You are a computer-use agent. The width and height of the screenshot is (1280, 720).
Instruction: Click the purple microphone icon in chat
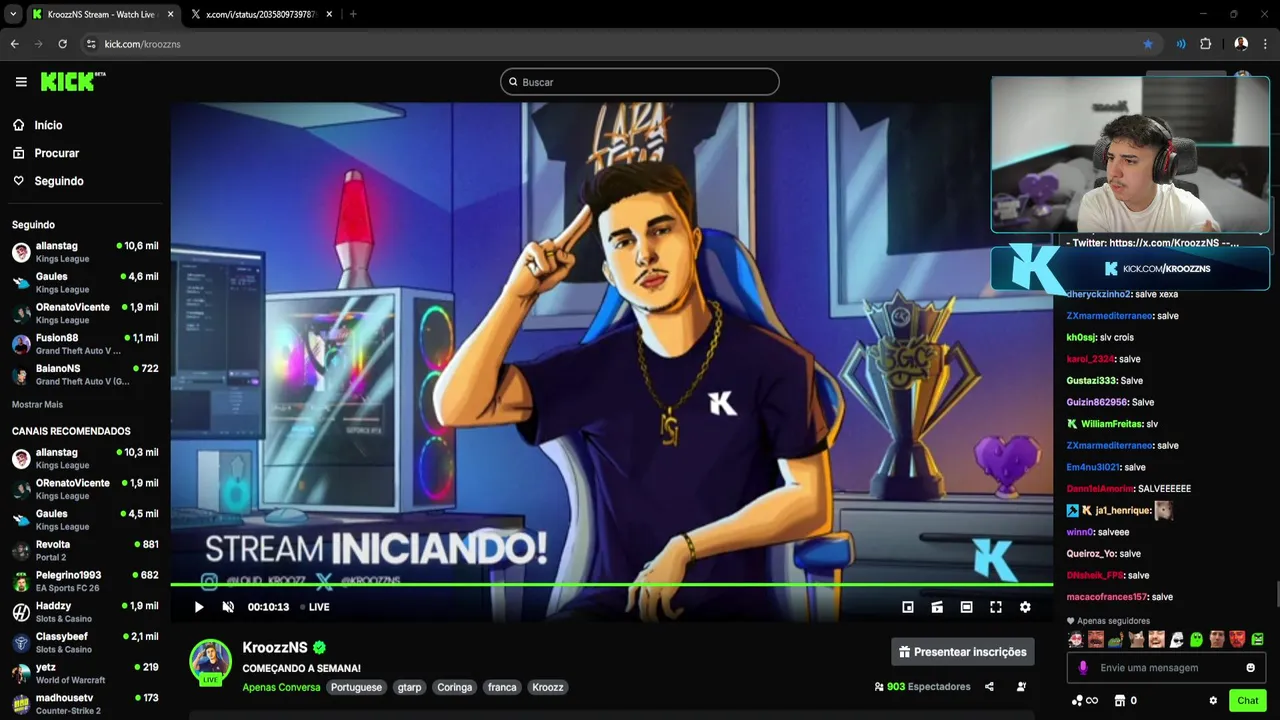click(1083, 668)
